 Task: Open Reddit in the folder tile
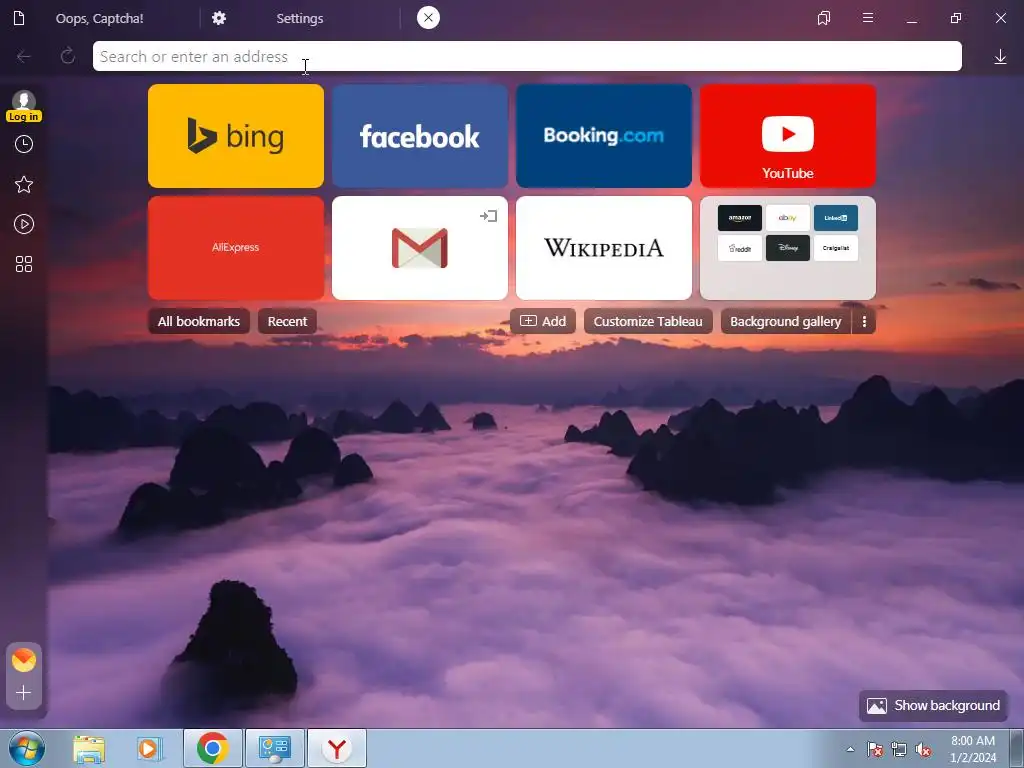(740, 248)
